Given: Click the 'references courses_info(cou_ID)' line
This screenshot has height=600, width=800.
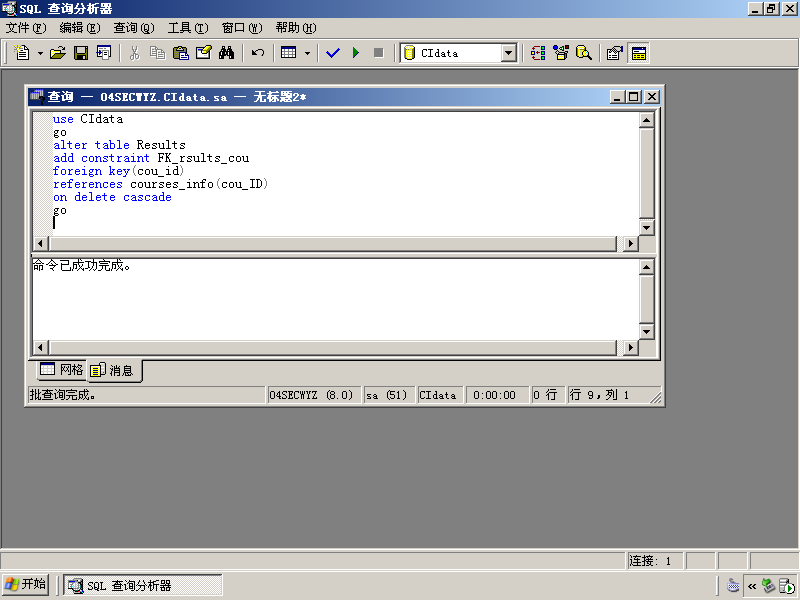Looking at the screenshot, I should tap(161, 184).
